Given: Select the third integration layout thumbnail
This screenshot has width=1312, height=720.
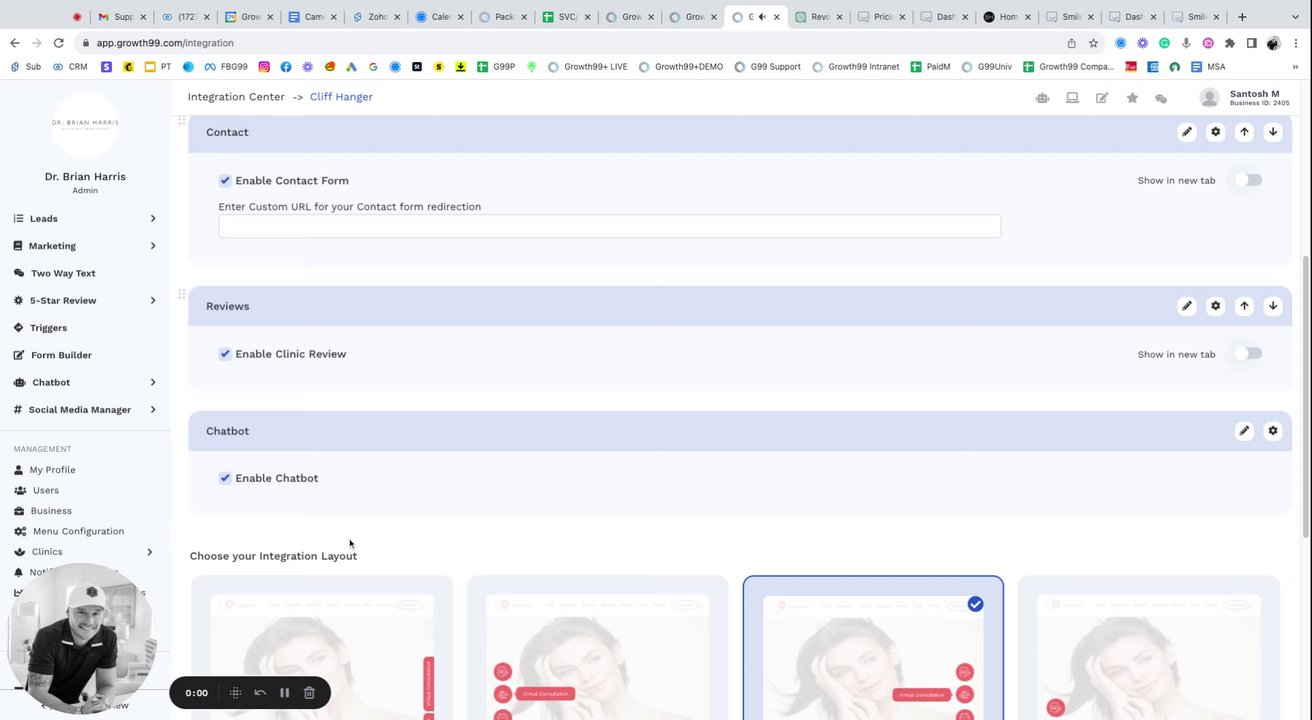Looking at the screenshot, I should 873,648.
